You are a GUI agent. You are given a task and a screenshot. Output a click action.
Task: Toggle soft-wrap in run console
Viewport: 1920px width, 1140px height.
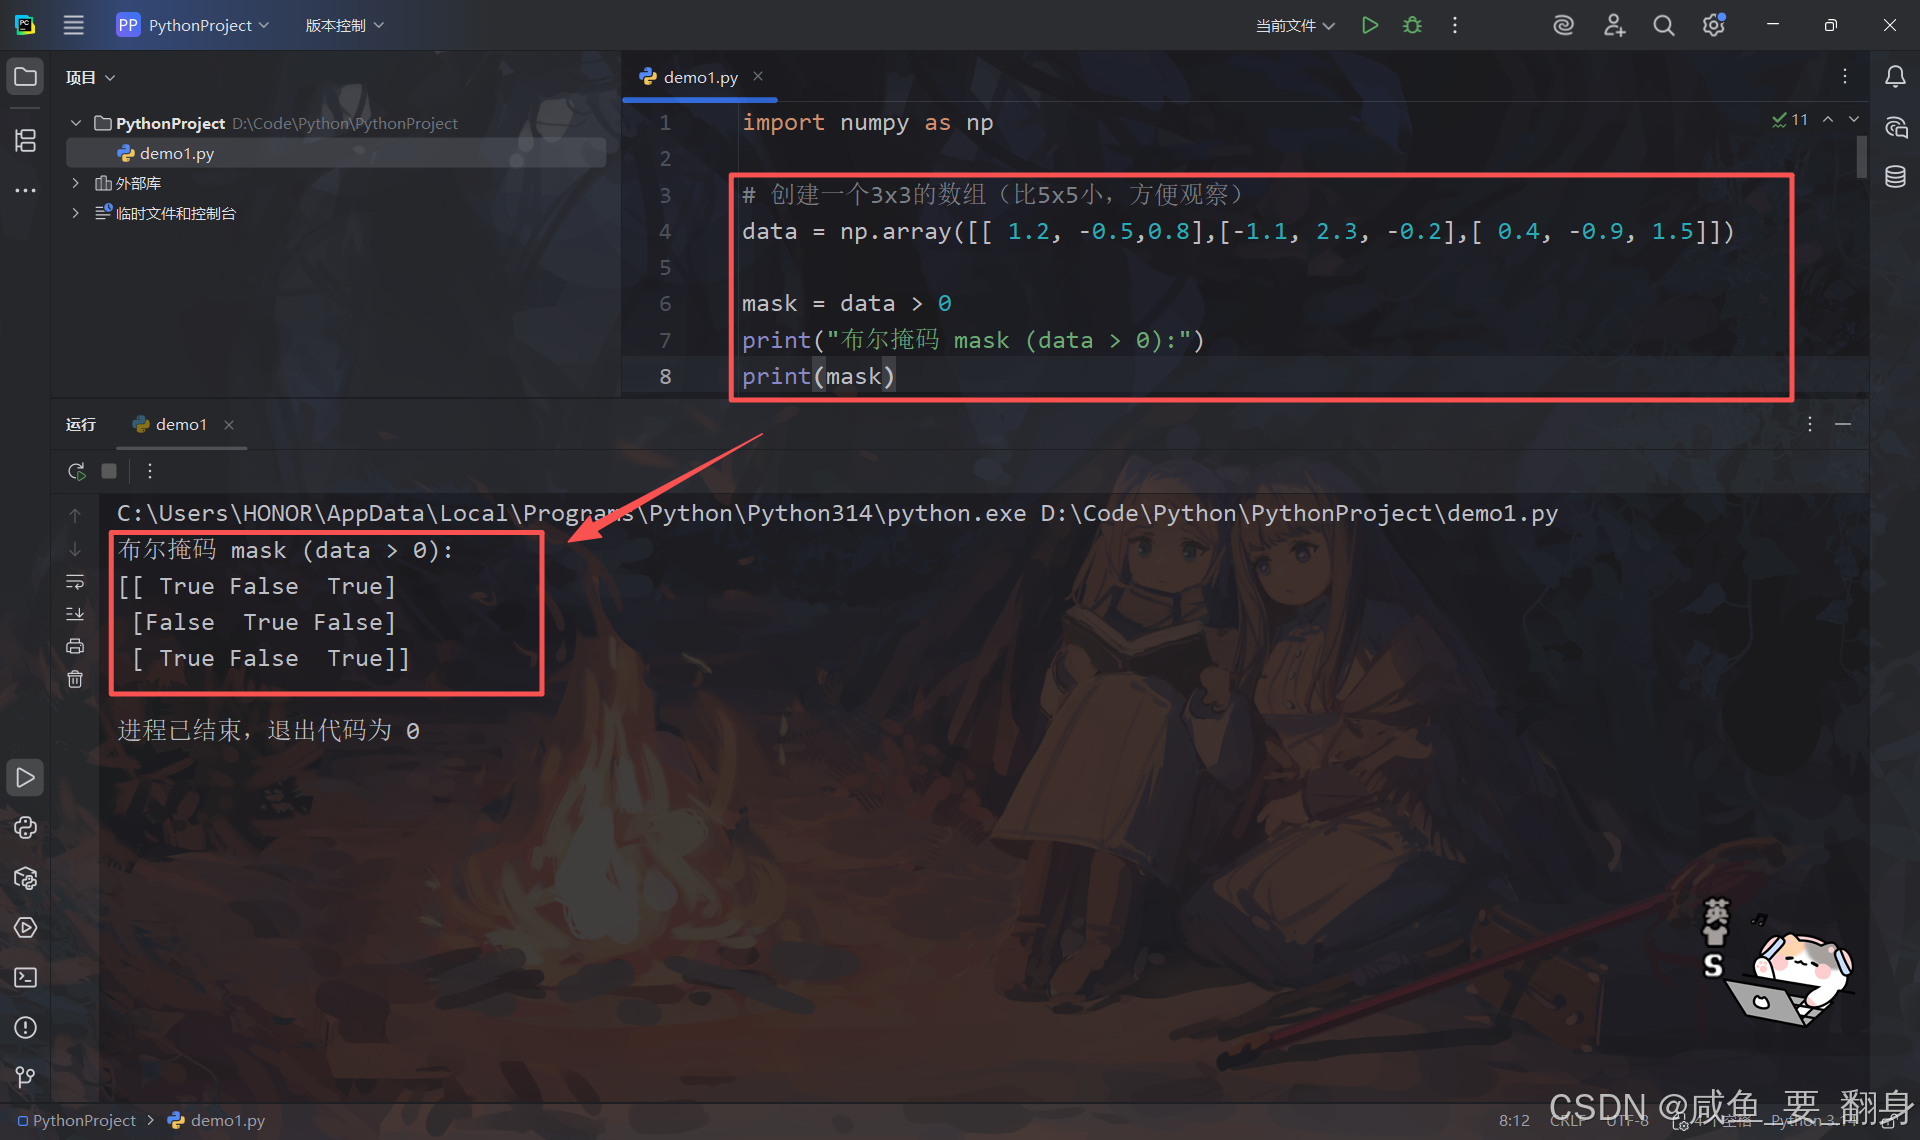[x=75, y=582]
